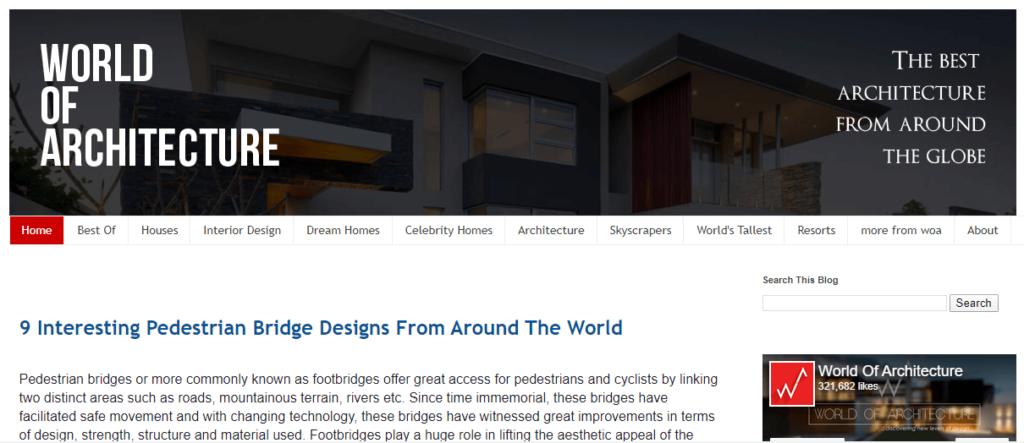Screen dimensions: 1024x443
Task: Open the Architecture menu item
Action: click(551, 230)
